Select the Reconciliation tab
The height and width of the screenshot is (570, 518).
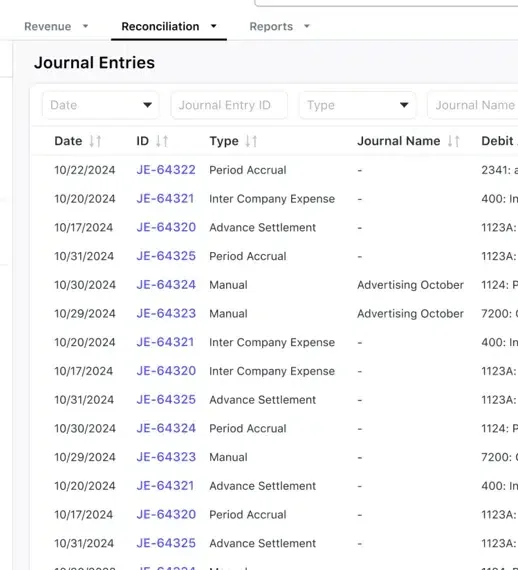coord(160,27)
